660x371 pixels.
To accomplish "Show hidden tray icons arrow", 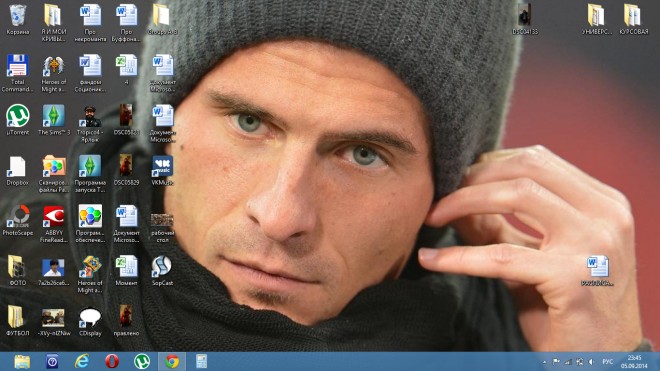I will pyautogui.click(x=544, y=362).
